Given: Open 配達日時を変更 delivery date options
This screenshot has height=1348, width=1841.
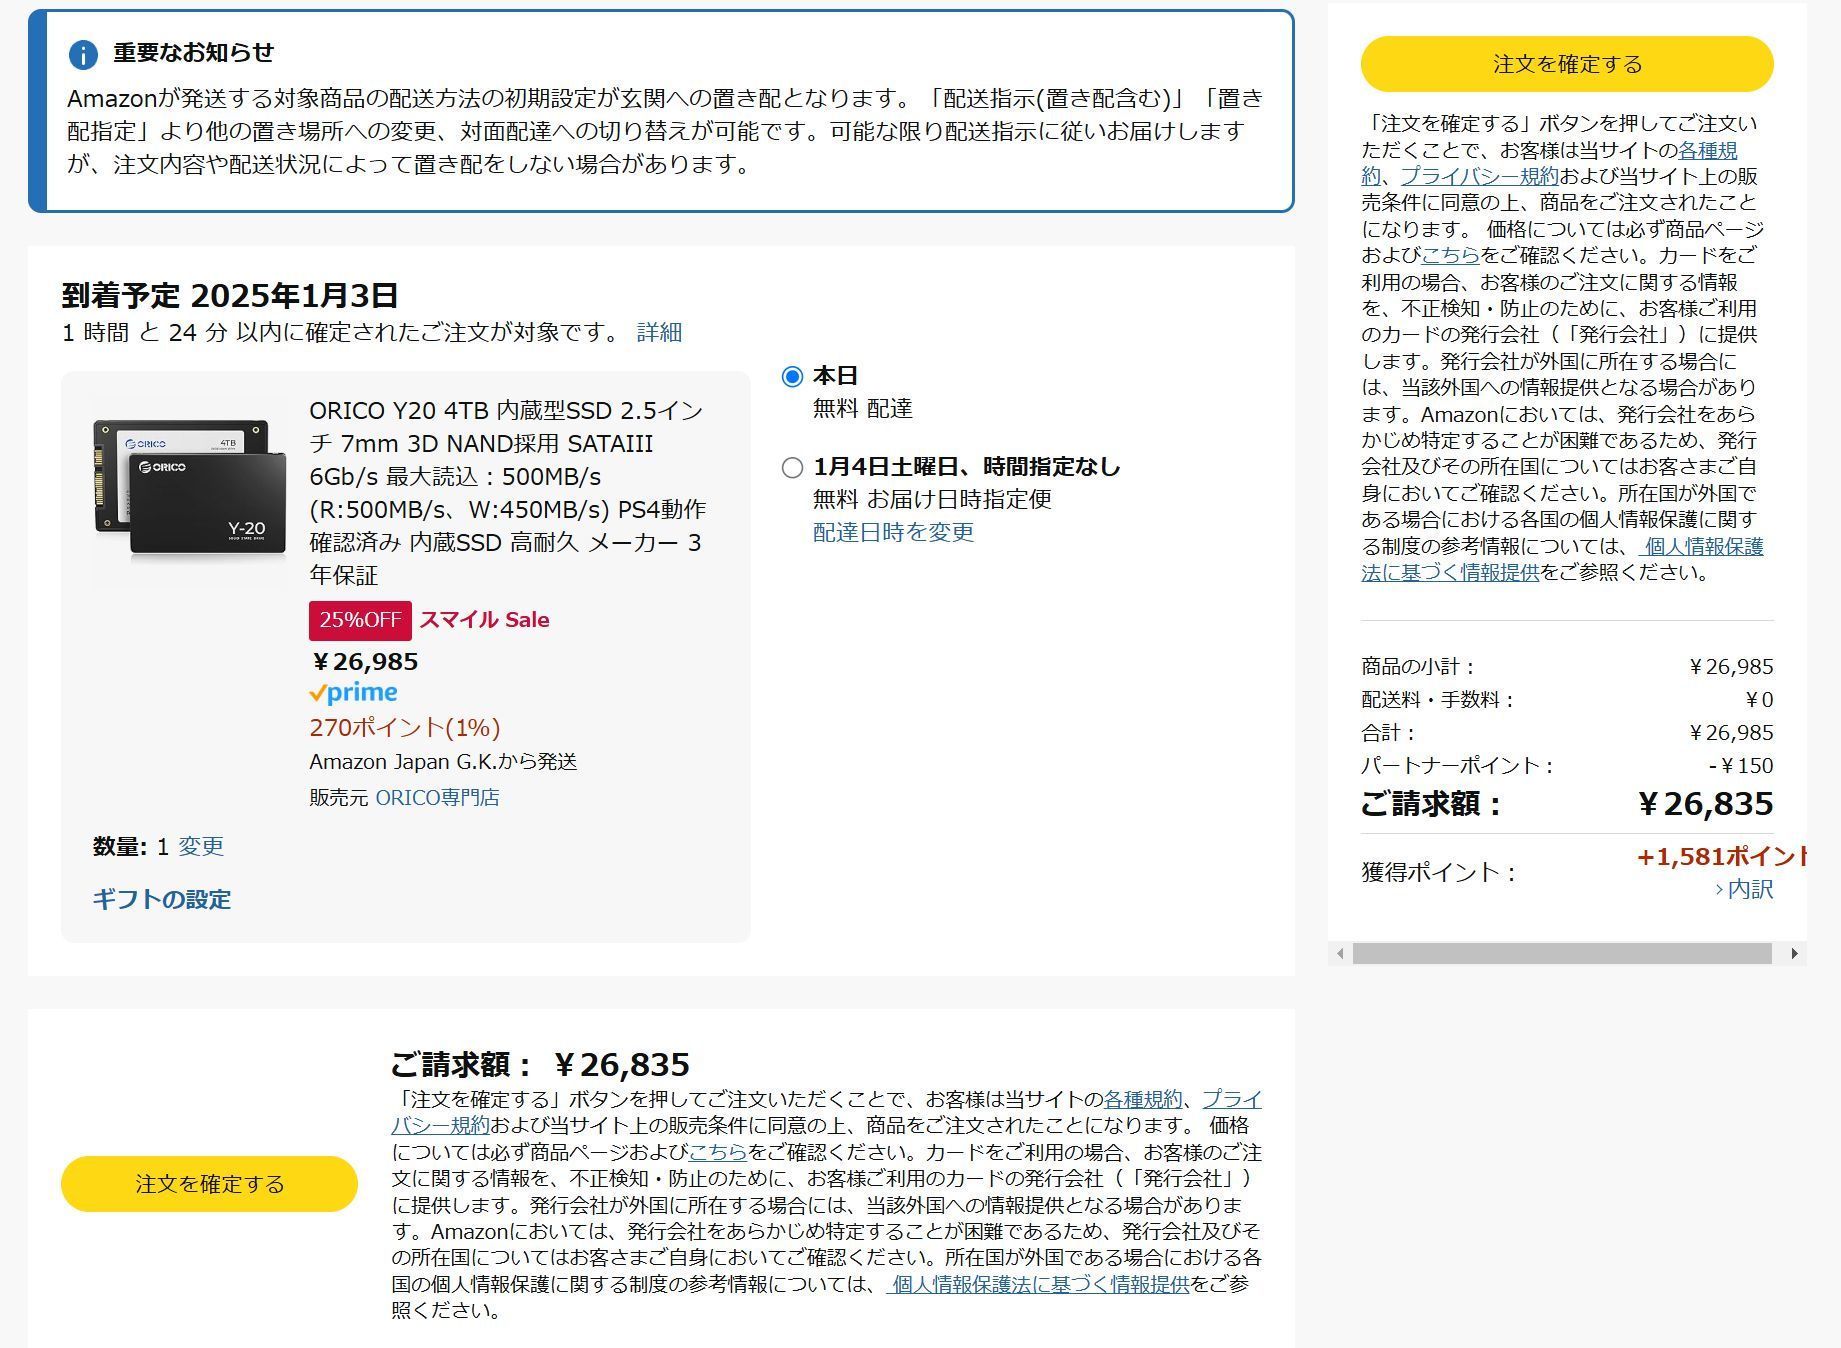Looking at the screenshot, I should coord(893,532).
